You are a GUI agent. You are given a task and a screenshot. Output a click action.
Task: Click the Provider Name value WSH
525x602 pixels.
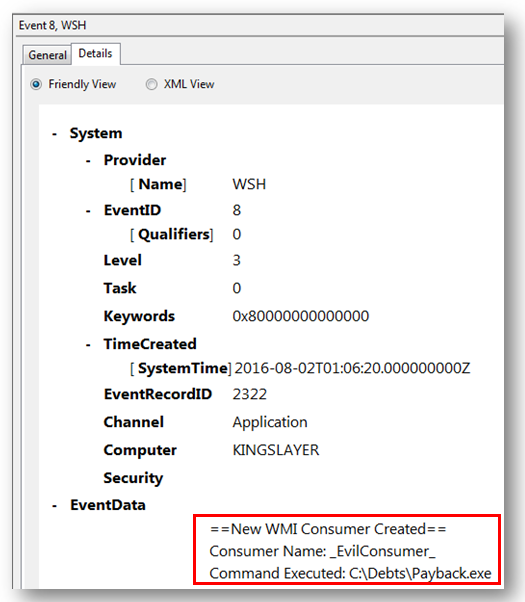(249, 184)
